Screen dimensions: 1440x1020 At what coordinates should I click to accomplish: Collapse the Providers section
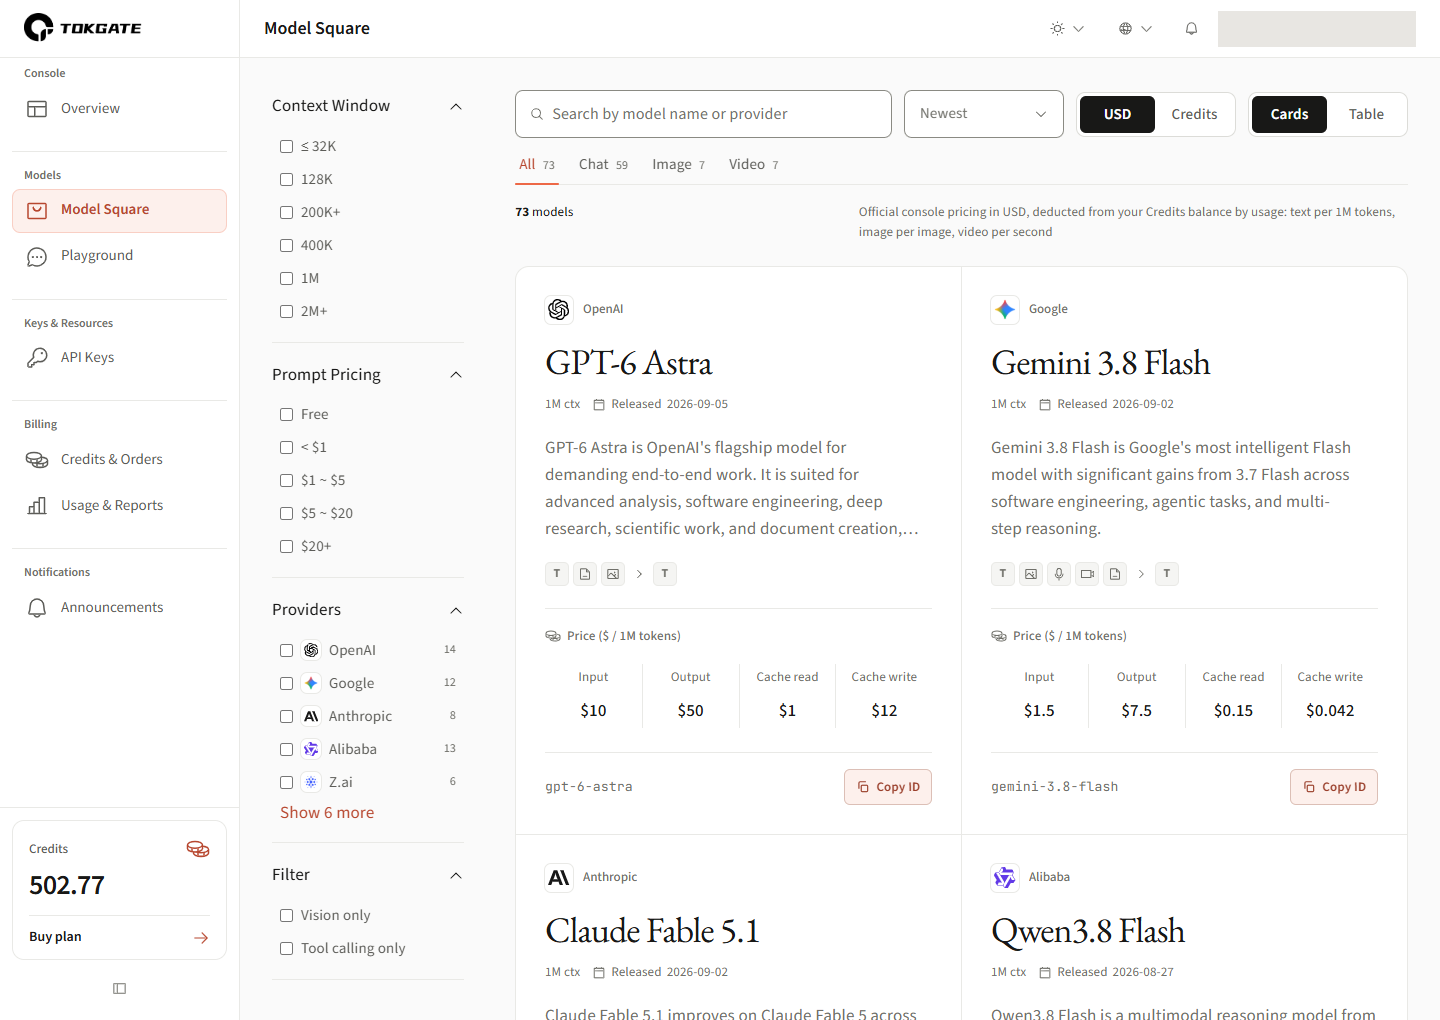[x=456, y=611]
